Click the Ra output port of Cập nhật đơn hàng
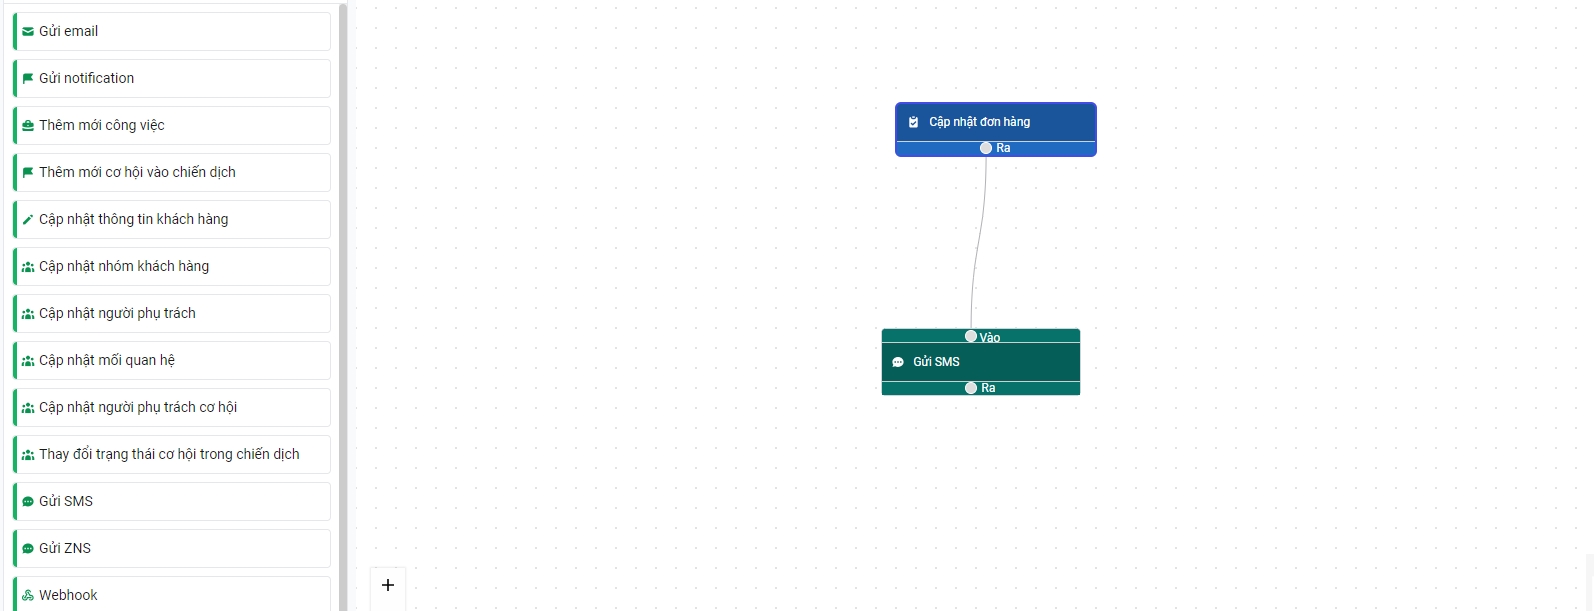 tap(986, 148)
